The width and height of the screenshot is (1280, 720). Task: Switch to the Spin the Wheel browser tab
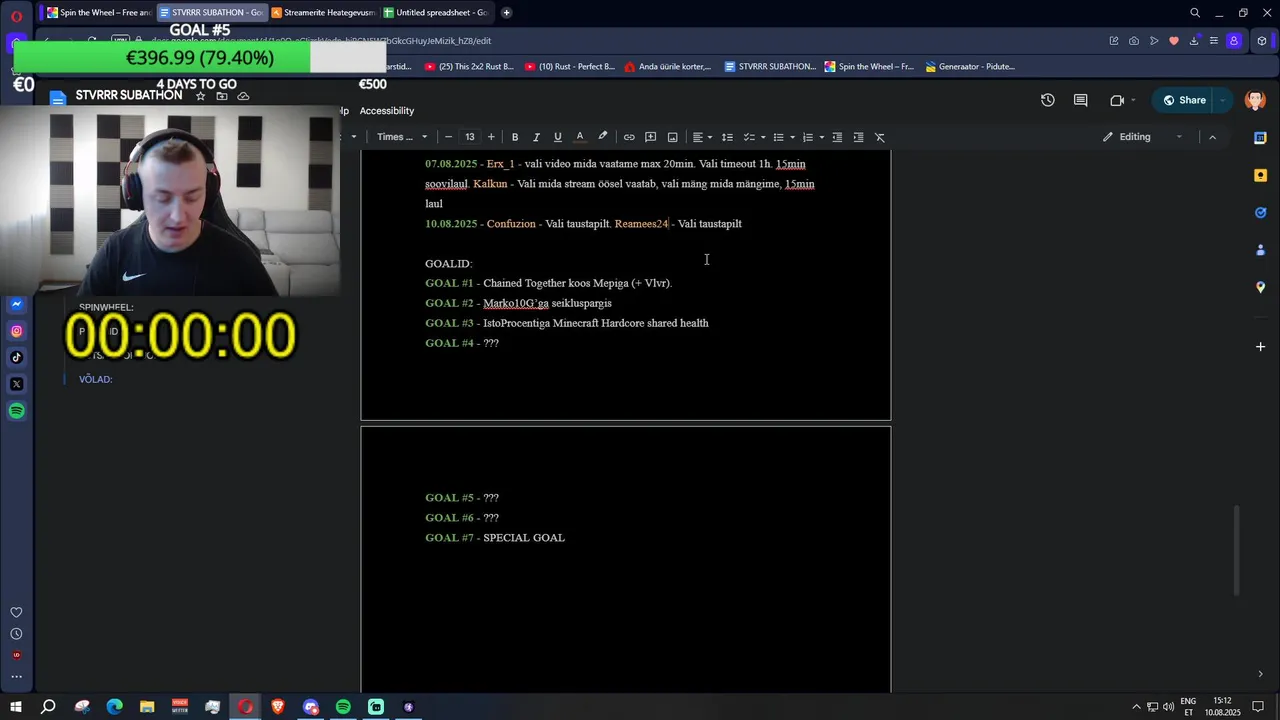click(x=99, y=13)
